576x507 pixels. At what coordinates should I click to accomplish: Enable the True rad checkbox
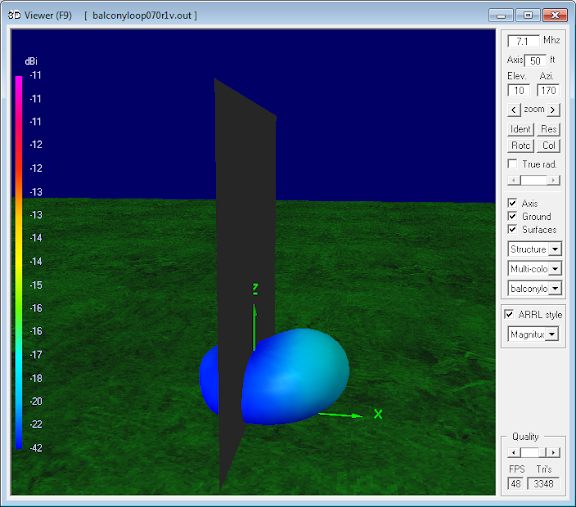point(512,163)
